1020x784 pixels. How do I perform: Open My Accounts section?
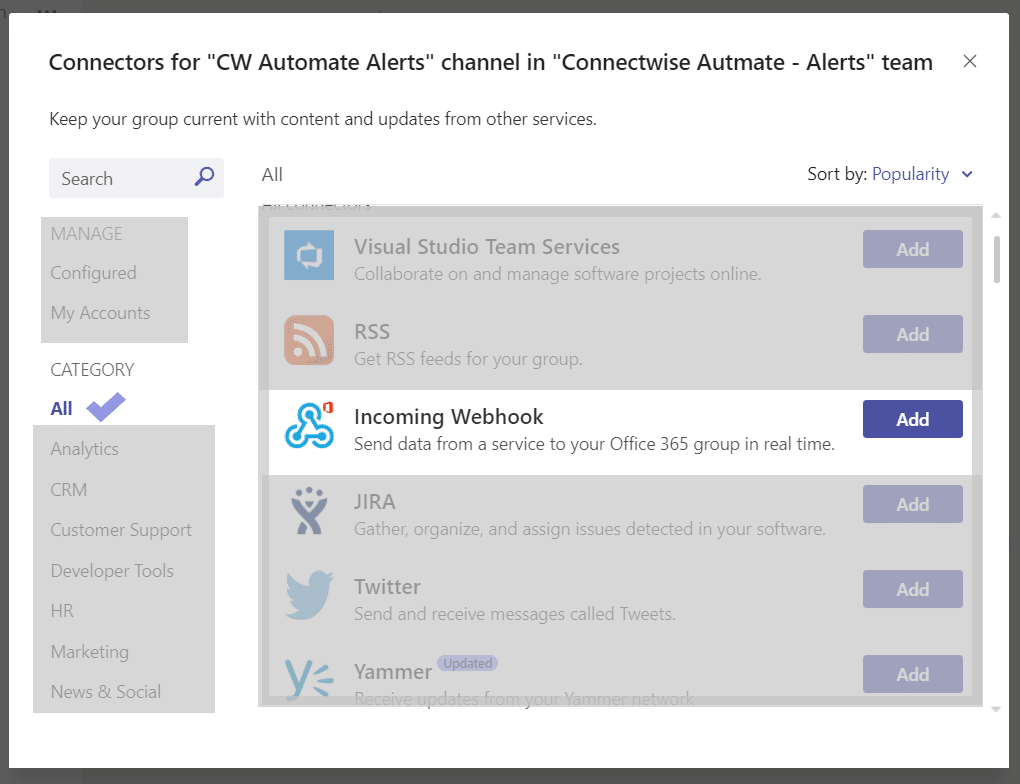click(100, 313)
